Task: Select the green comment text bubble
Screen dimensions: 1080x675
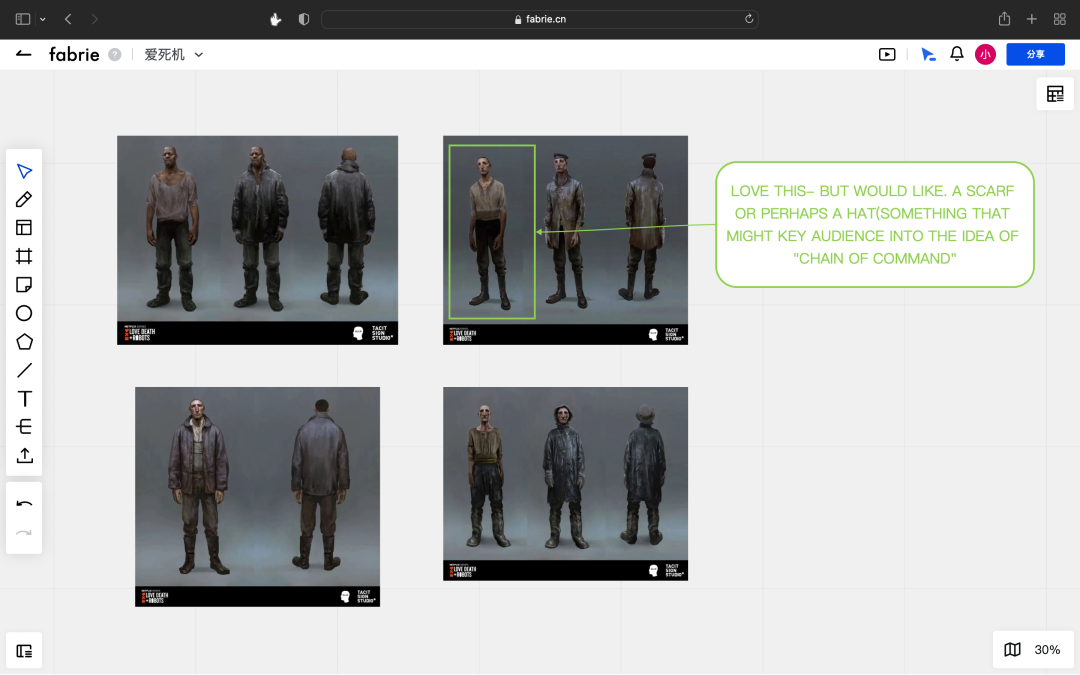Action: [x=875, y=225]
